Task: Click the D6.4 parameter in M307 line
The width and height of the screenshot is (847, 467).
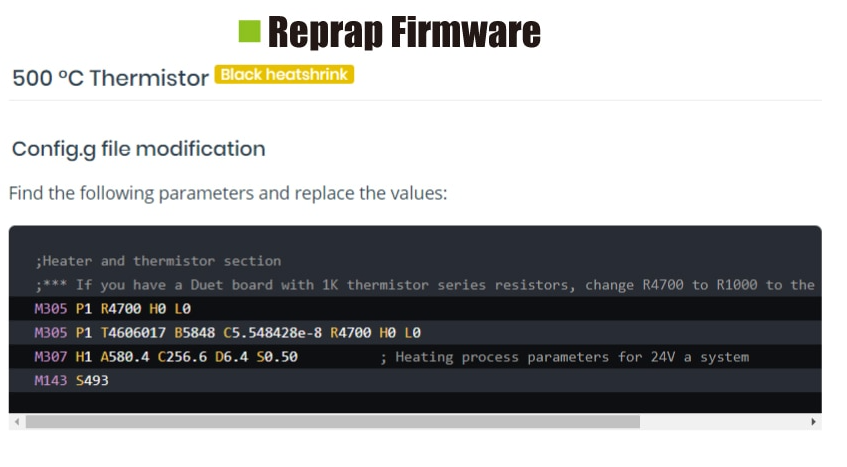Action: click(x=231, y=357)
